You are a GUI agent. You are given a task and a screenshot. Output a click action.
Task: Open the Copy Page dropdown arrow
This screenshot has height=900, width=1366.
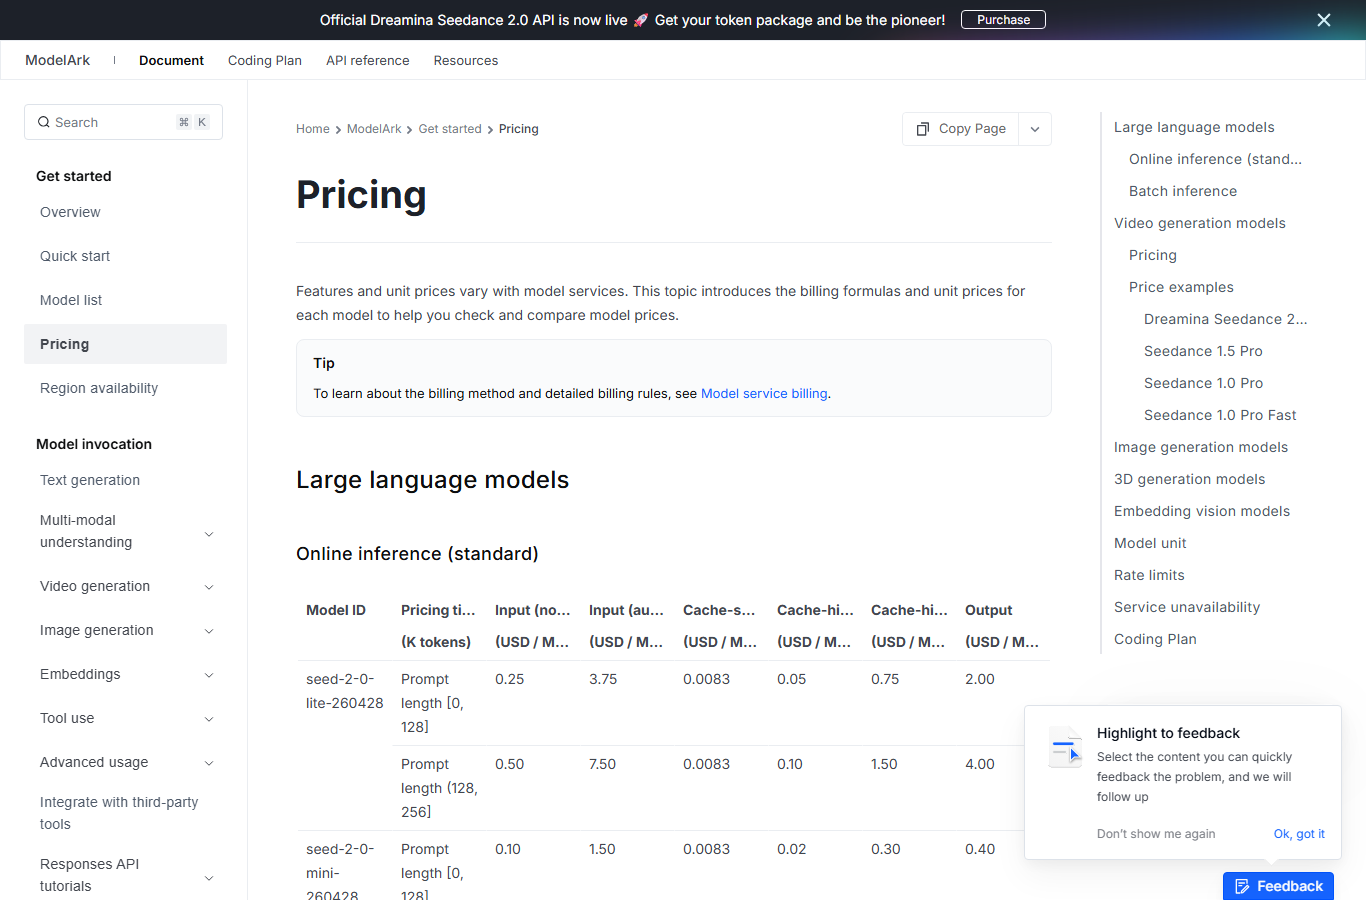point(1035,129)
